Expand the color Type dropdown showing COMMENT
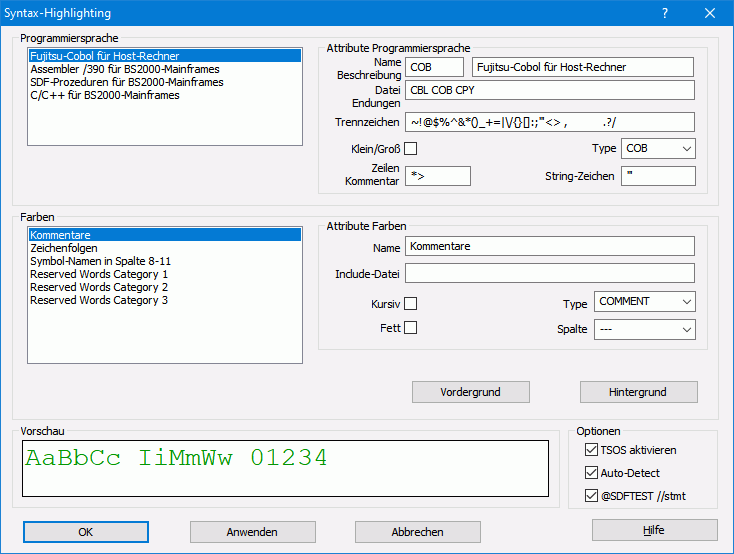 [x=645, y=302]
